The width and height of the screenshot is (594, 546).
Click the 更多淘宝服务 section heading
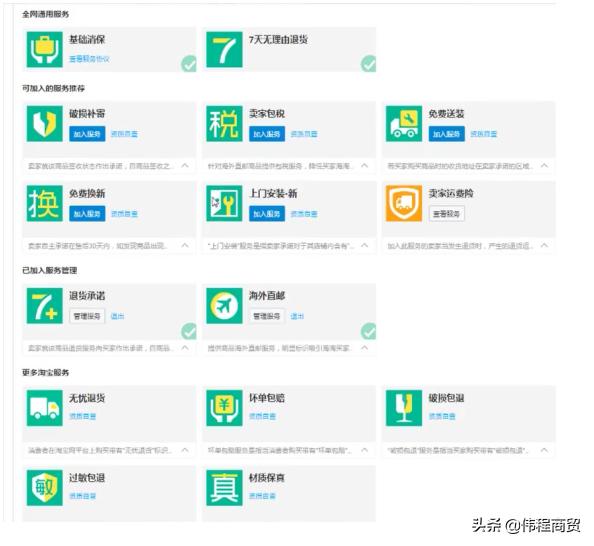point(45,372)
